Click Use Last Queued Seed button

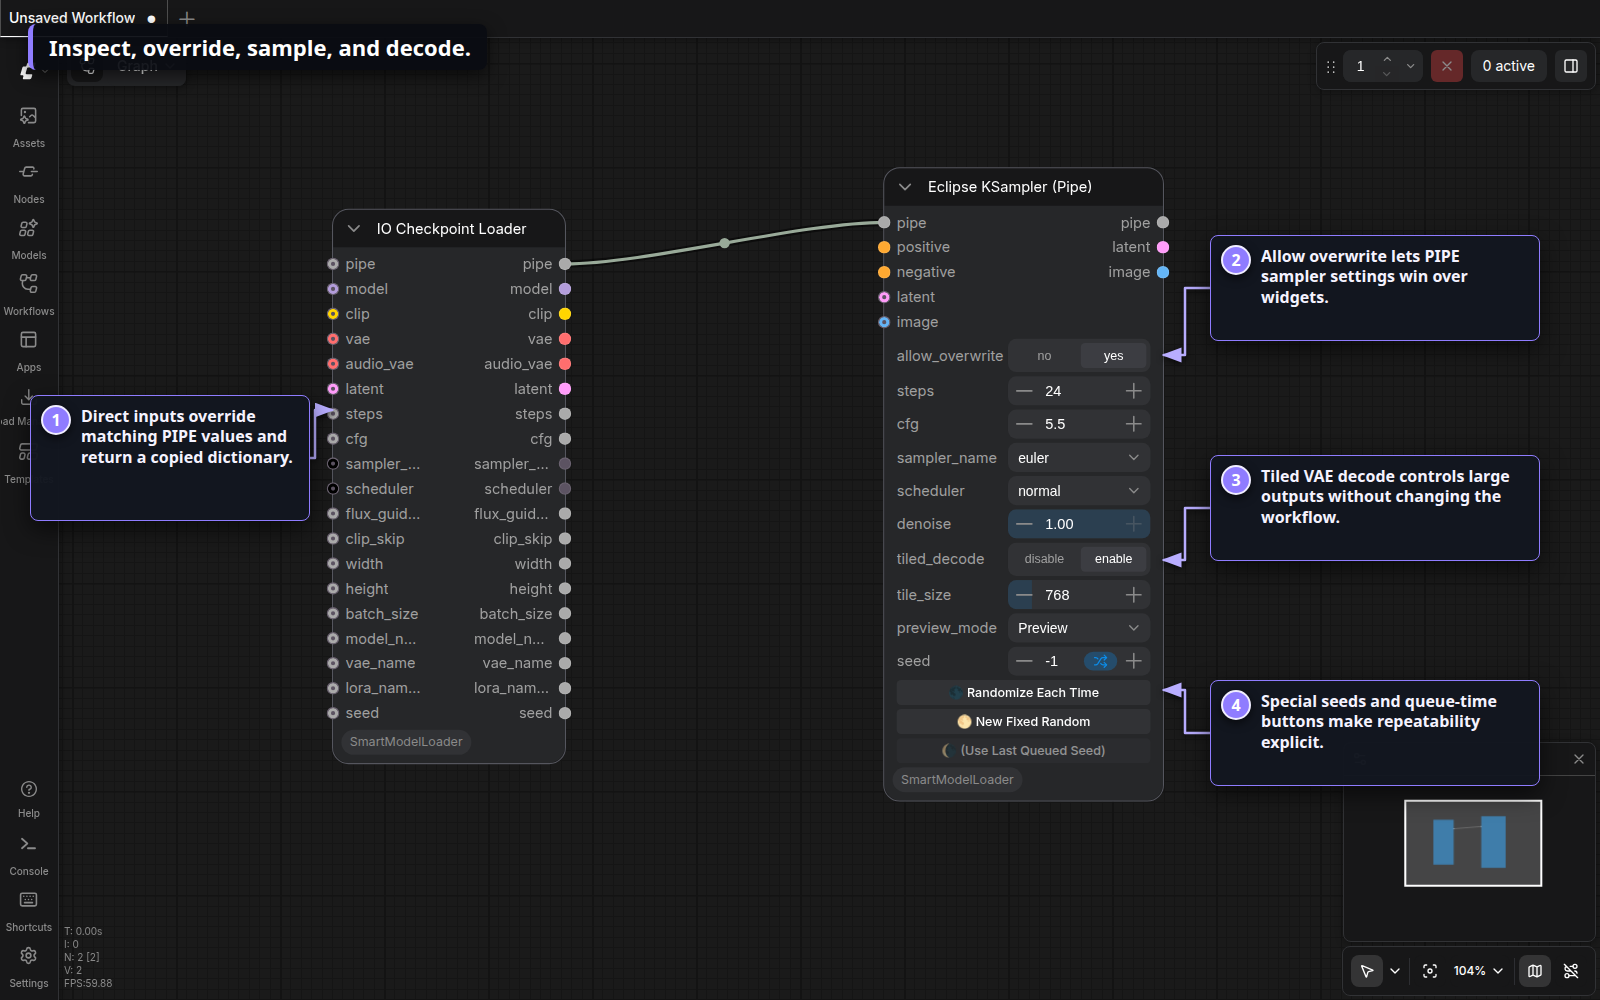pyautogui.click(x=1023, y=751)
